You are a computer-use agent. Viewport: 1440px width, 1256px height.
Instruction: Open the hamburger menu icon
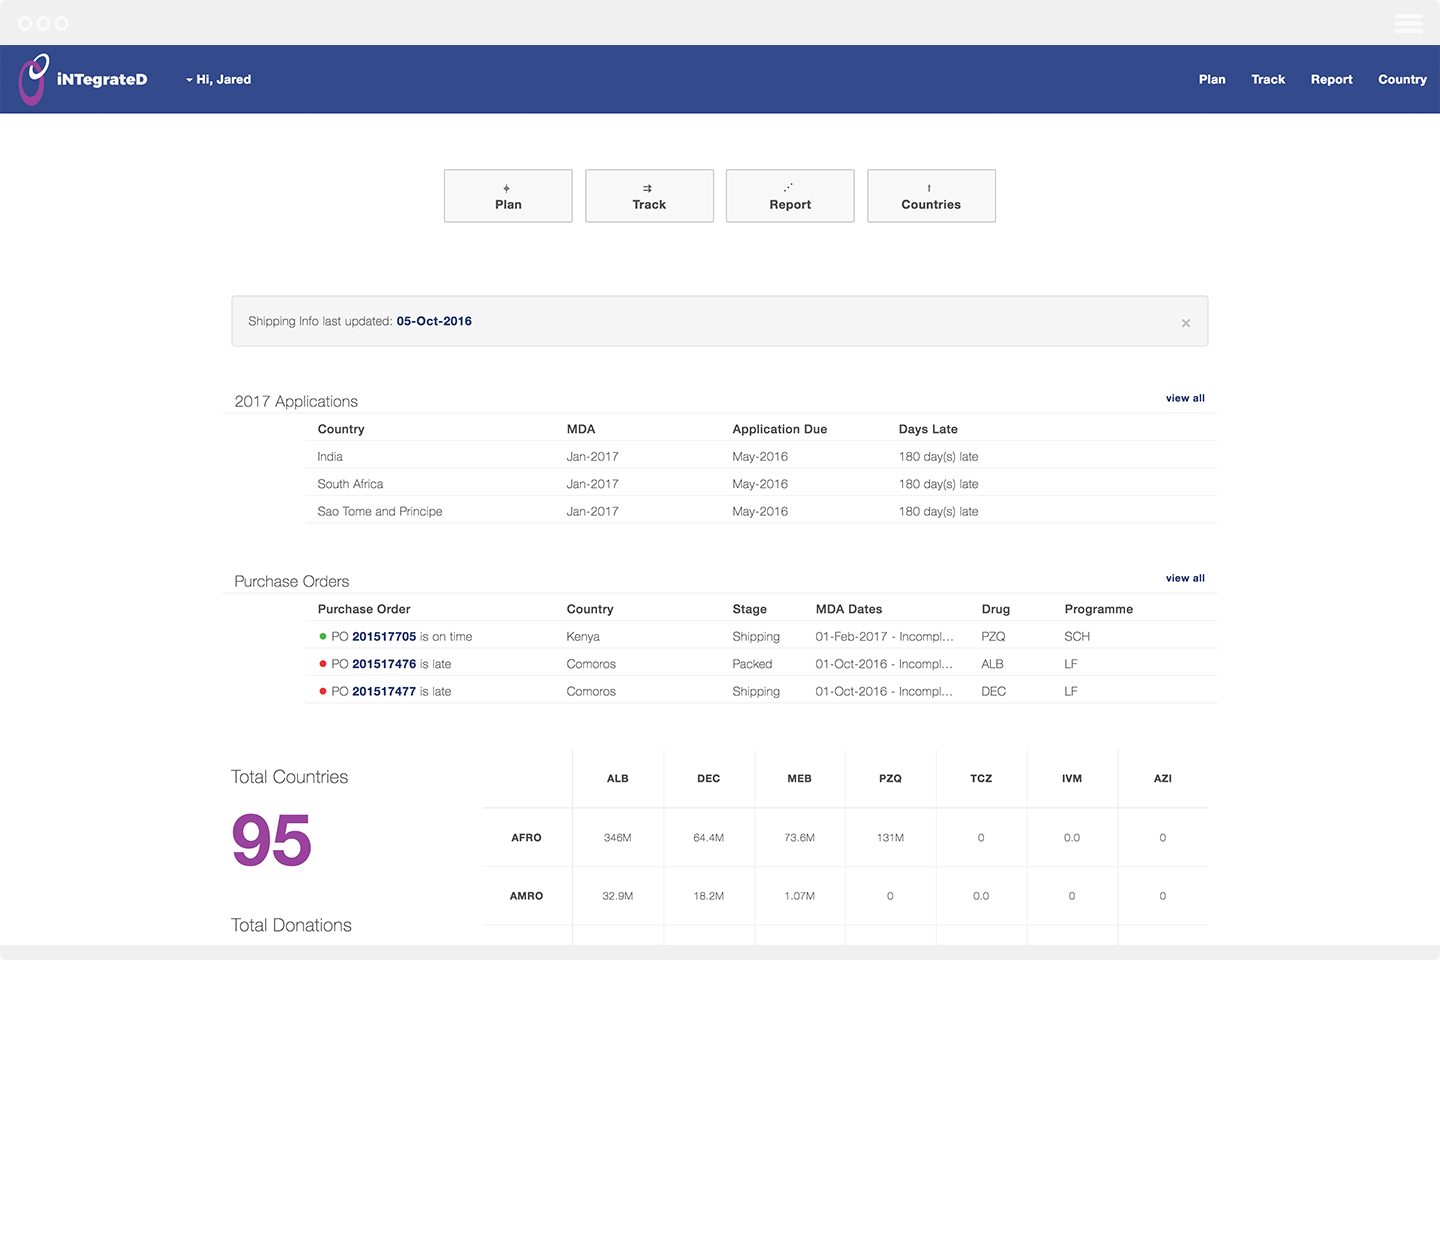1408,23
